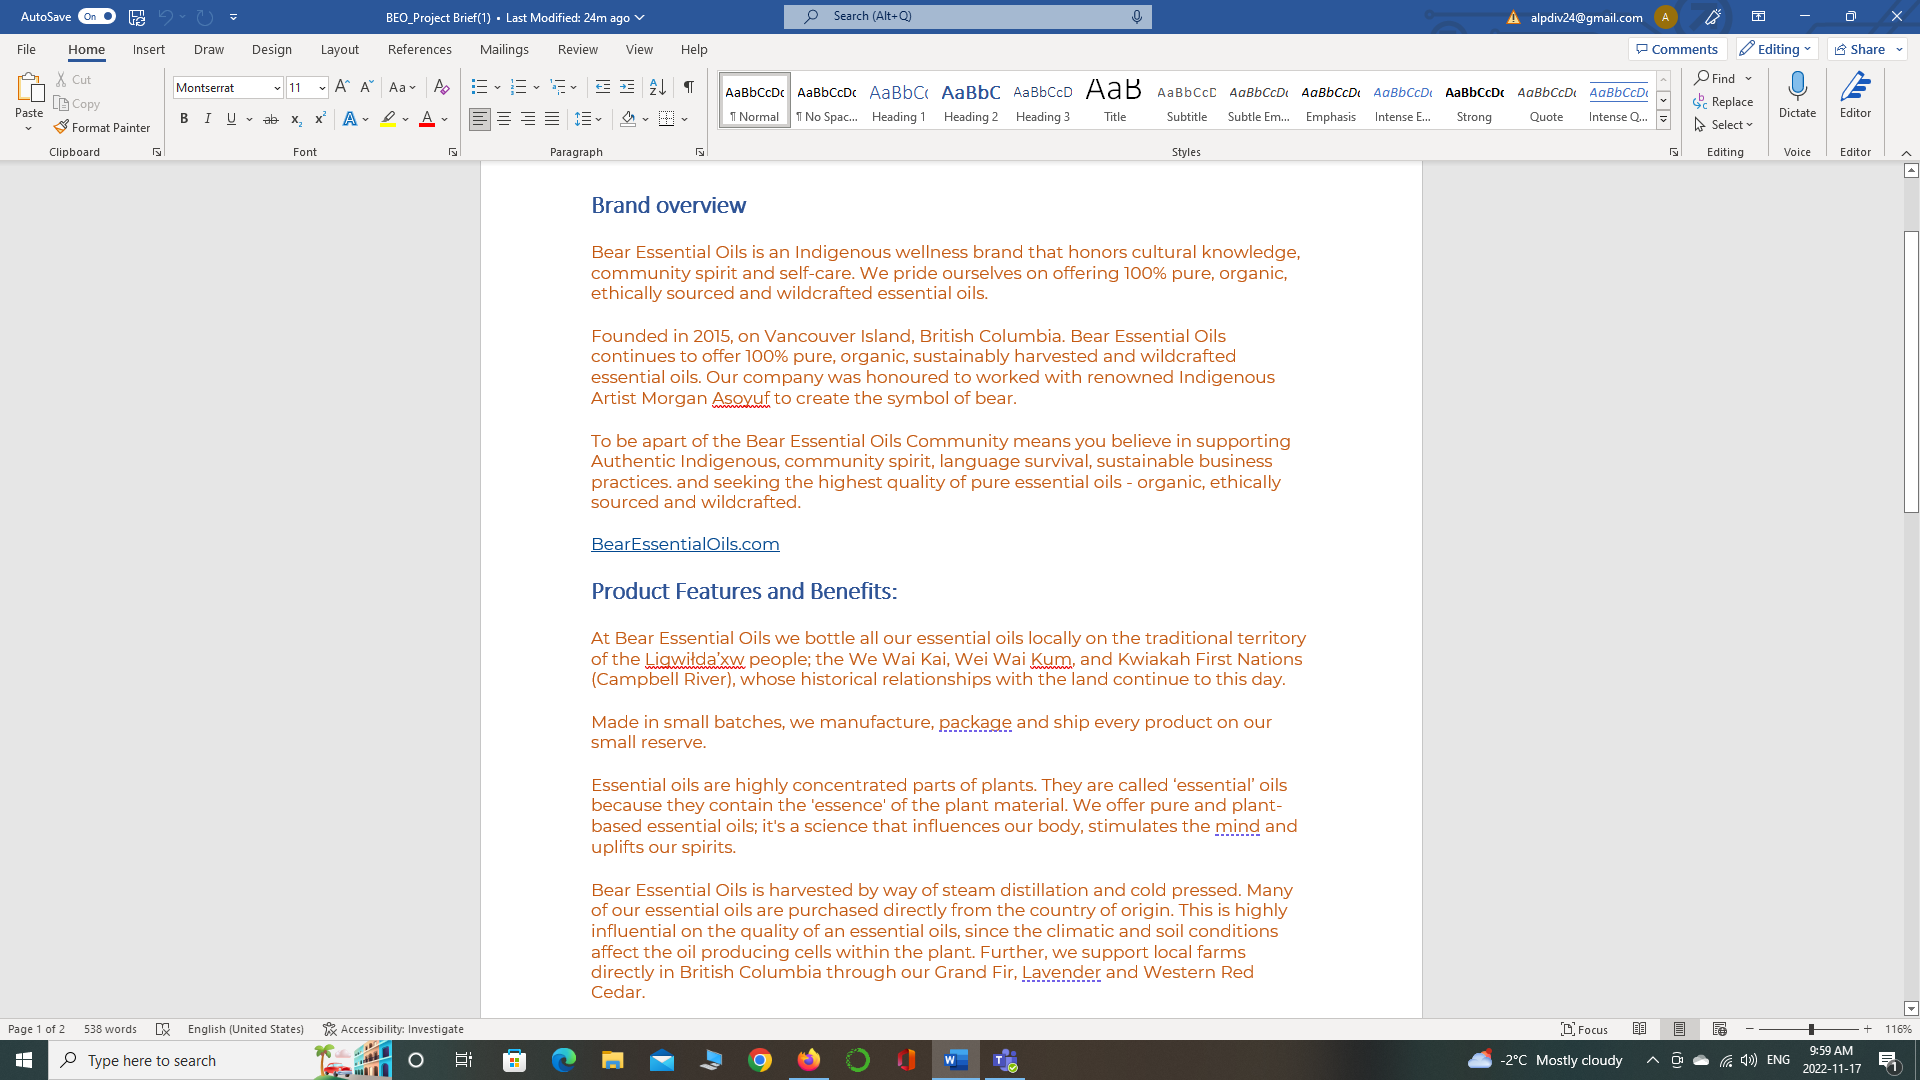1920x1080 pixels.
Task: Apply strikethrough formatting
Action: 268,118
